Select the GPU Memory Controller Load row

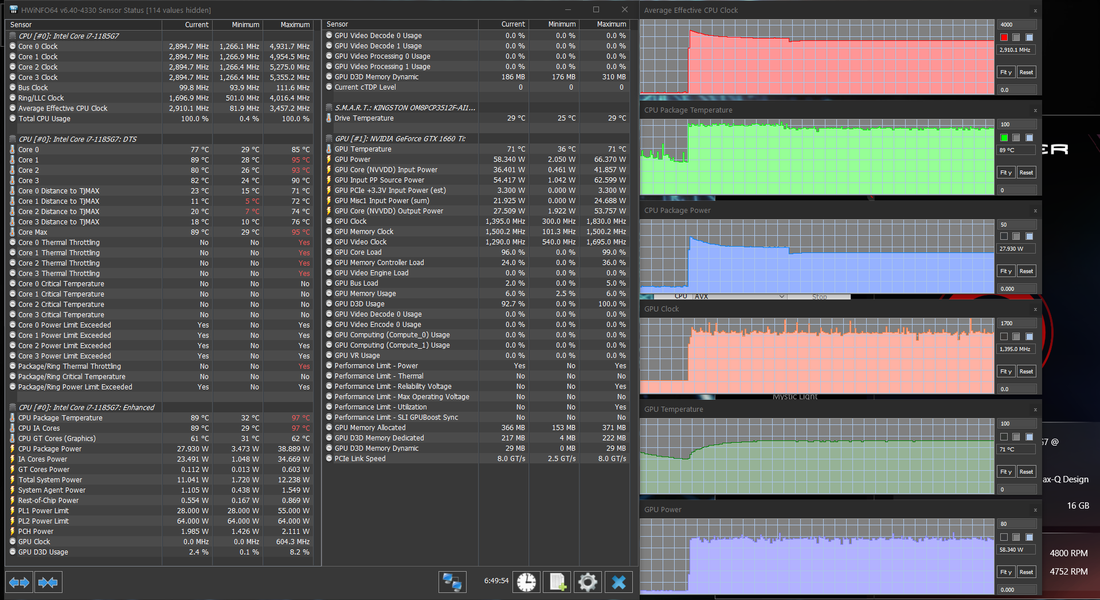pos(476,262)
